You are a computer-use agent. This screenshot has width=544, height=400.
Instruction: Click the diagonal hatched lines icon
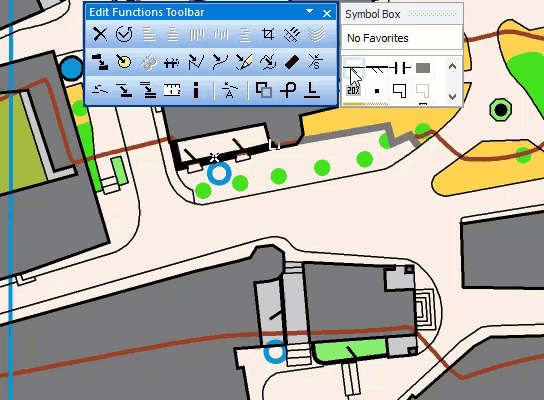coord(292,34)
